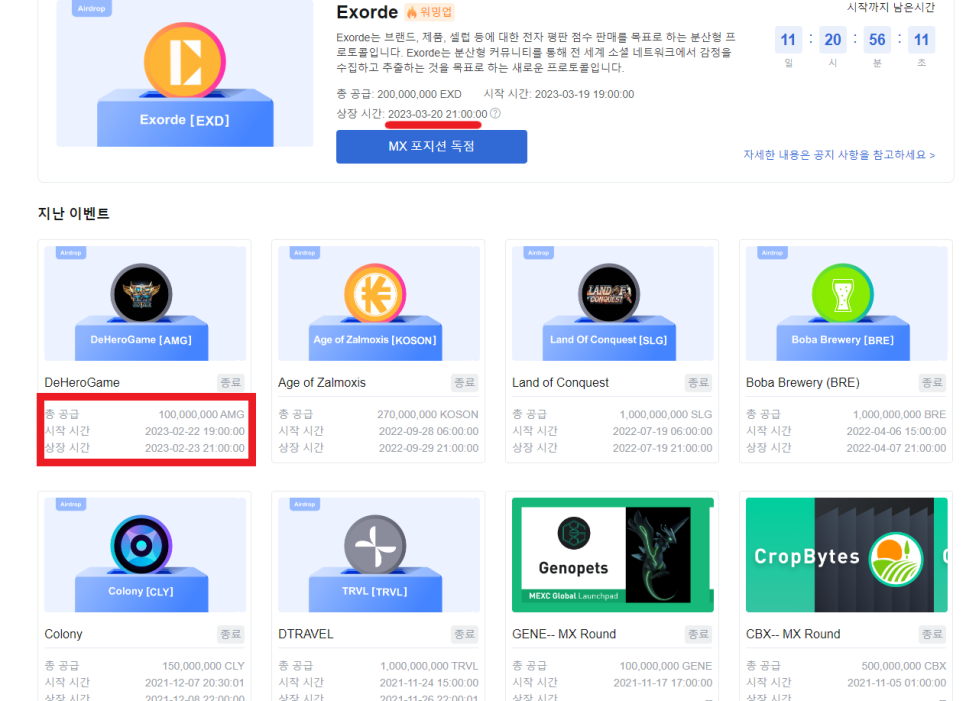
Task: Open the TRVL [TRVL] card label
Action: [x=375, y=591]
